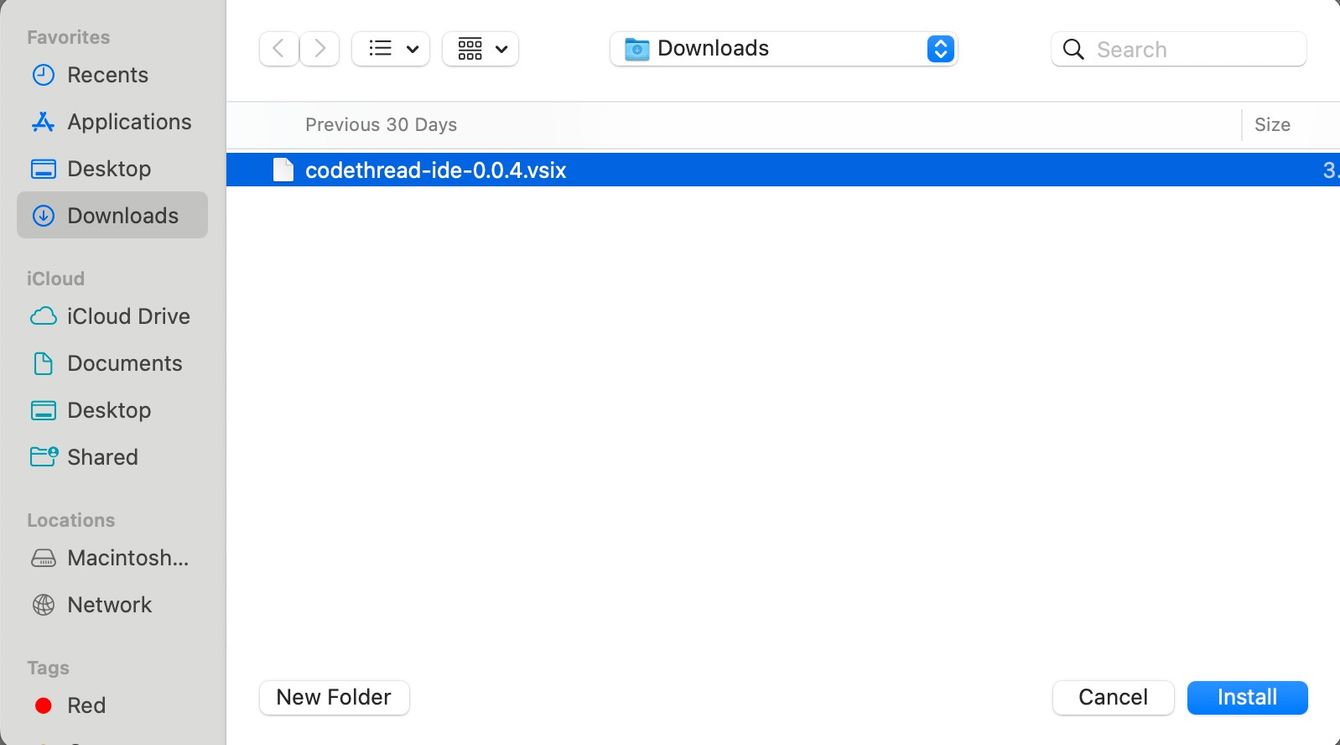Click the Downloads sidebar icon
Screen dimensions: 1340x745
(43, 216)
